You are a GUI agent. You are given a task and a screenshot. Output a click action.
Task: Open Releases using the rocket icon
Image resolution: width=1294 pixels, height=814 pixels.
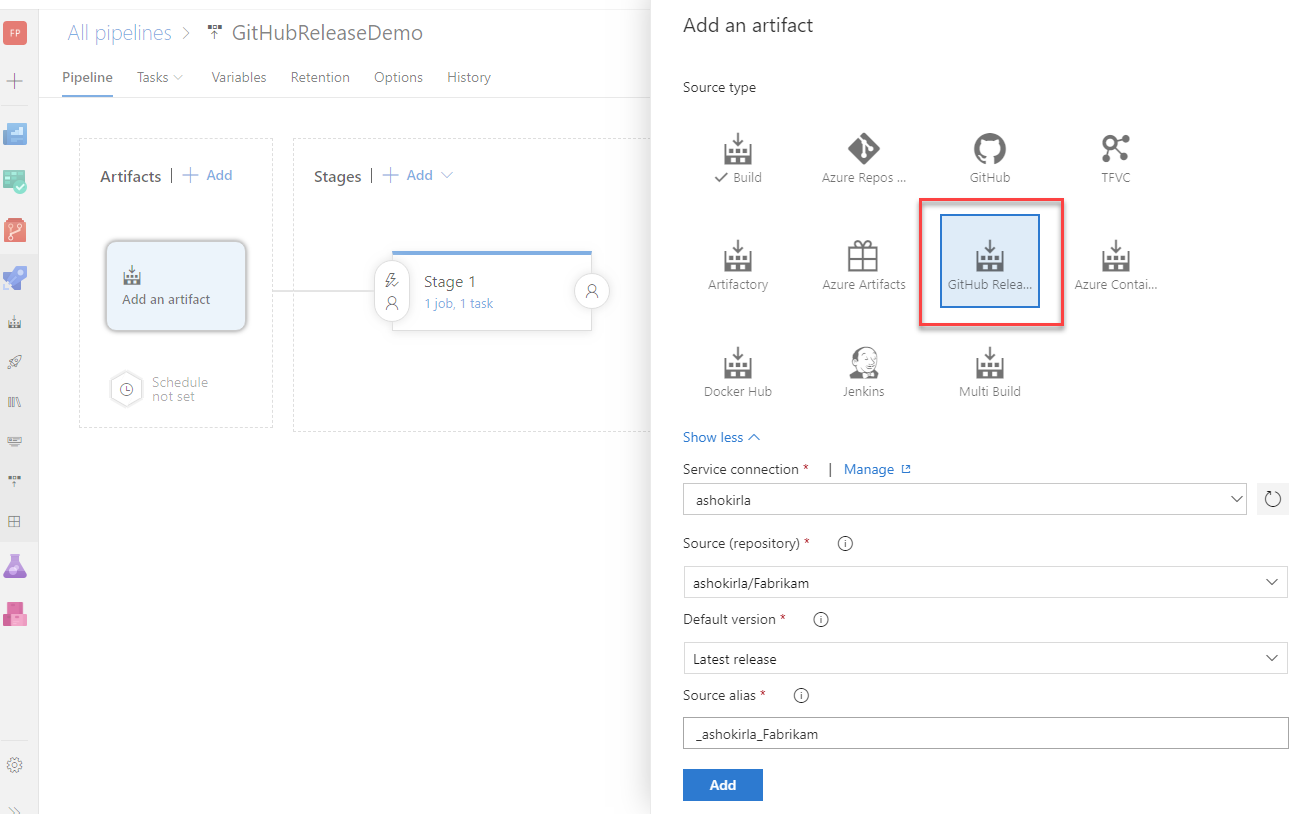(x=15, y=361)
